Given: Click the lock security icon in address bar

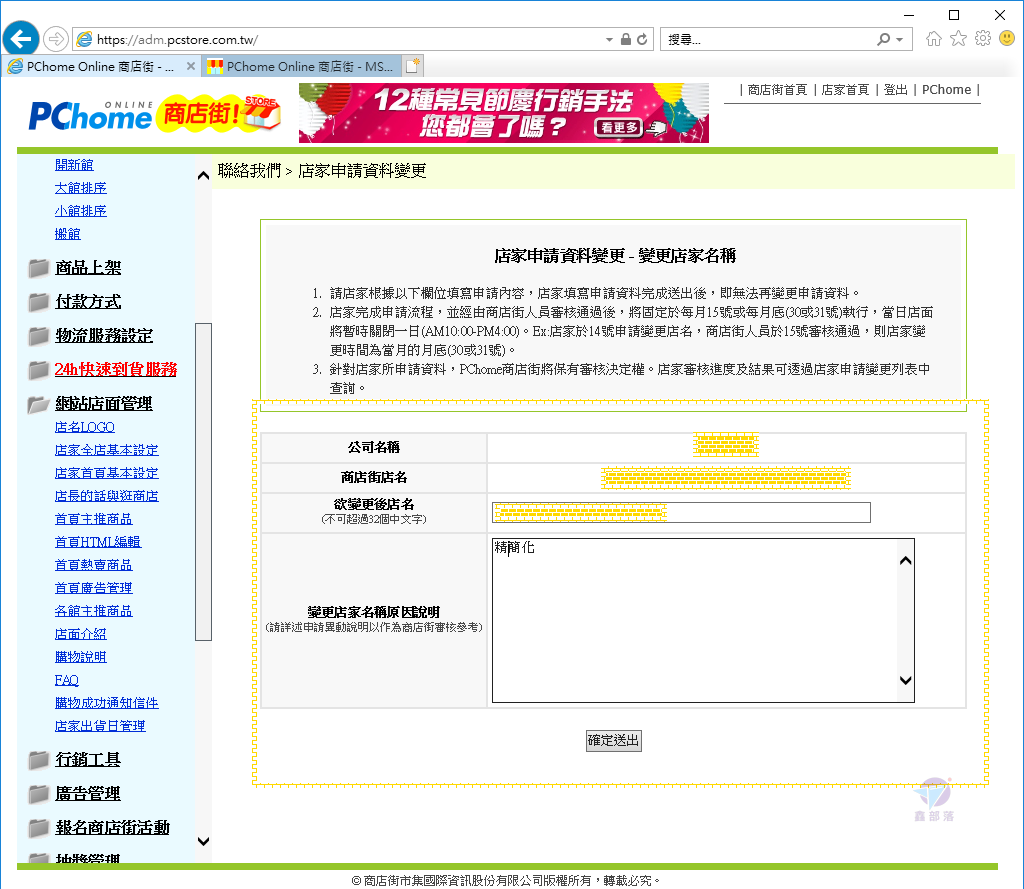Looking at the screenshot, I should (x=626, y=39).
